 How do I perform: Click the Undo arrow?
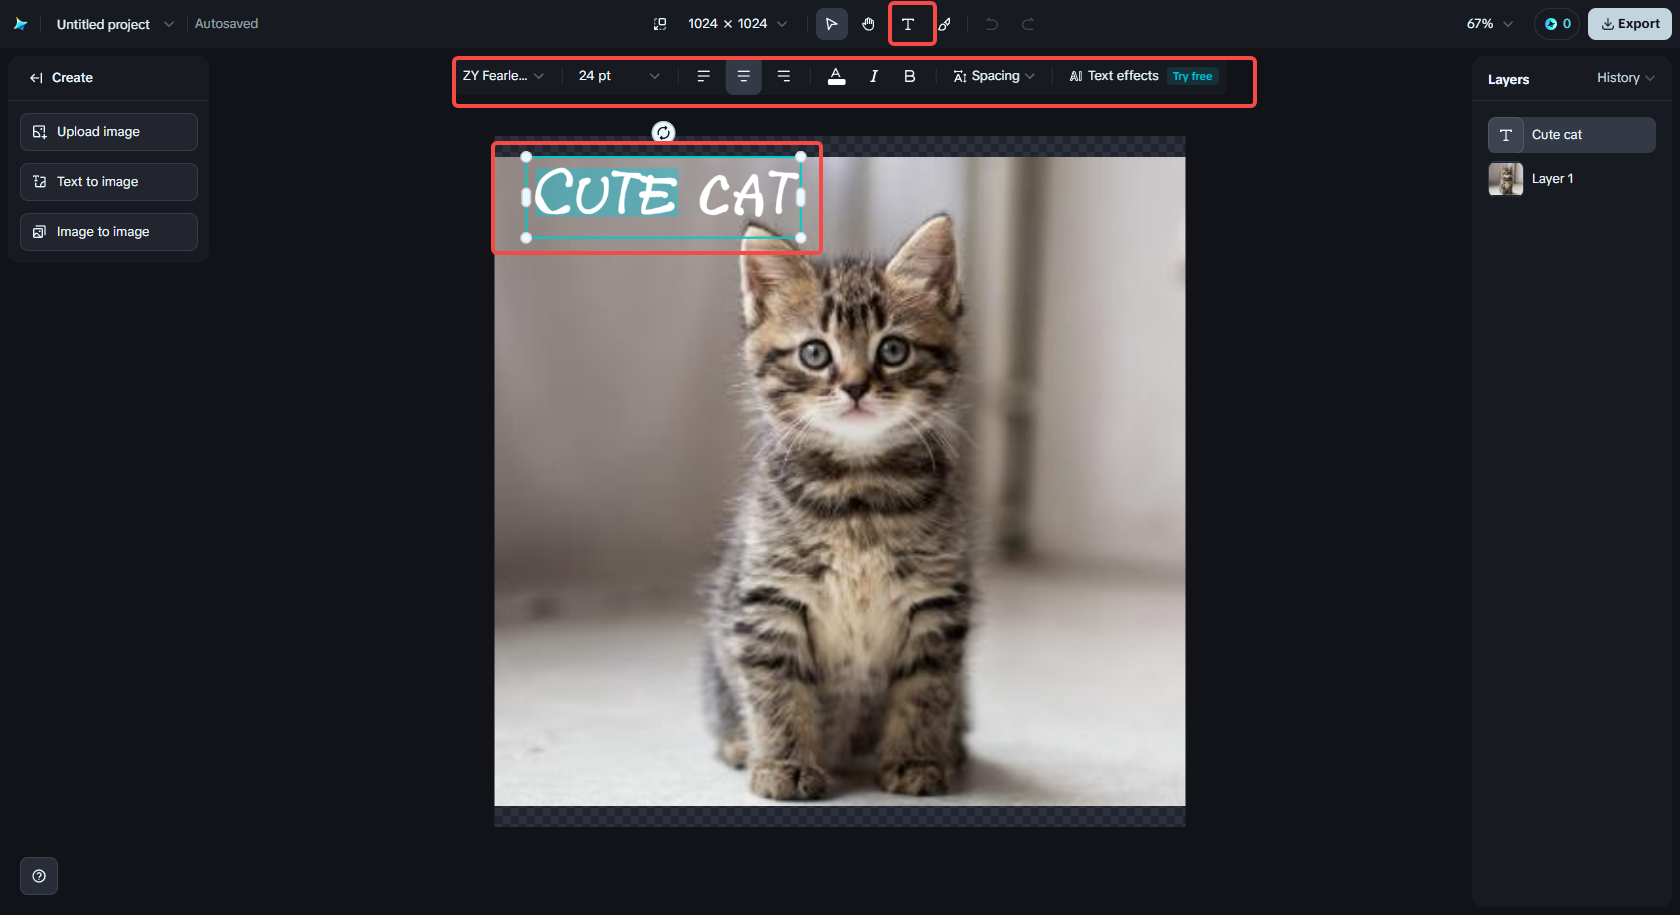tap(992, 24)
